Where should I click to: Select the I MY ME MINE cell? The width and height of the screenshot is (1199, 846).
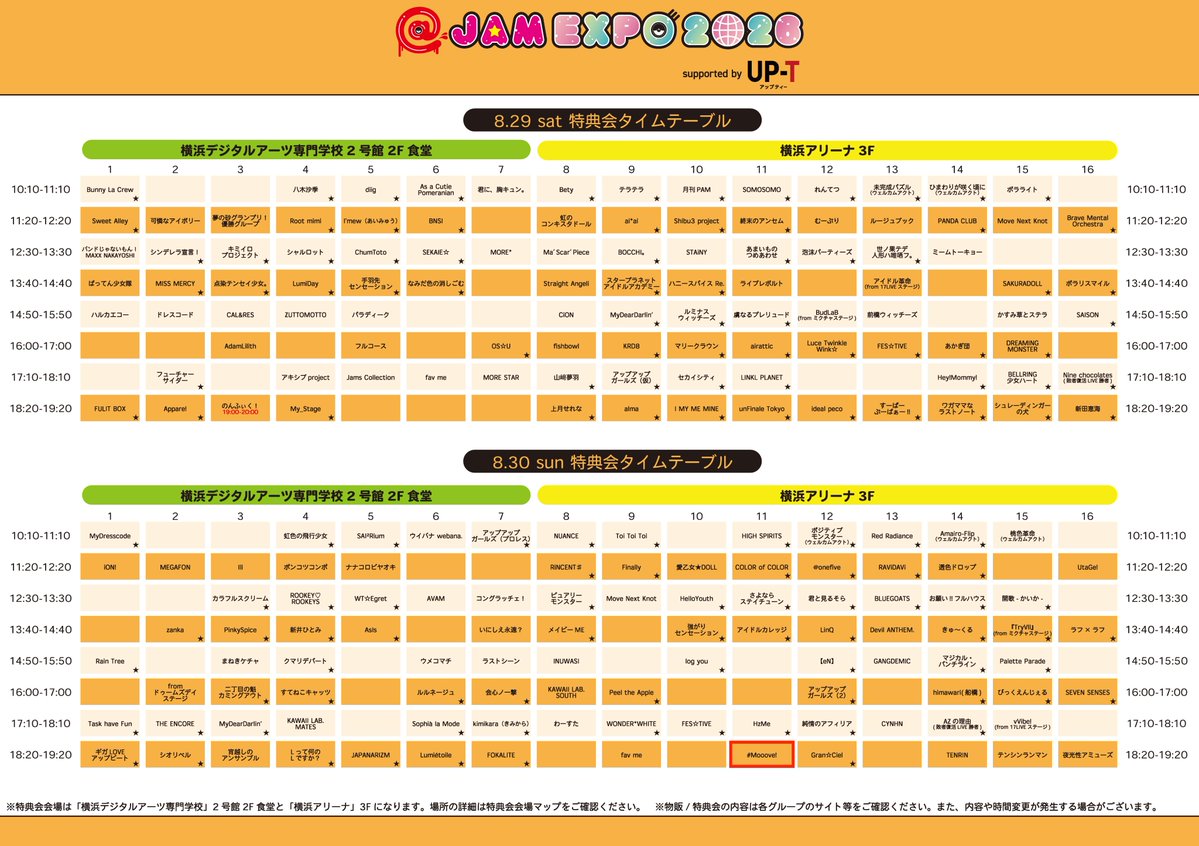697,408
